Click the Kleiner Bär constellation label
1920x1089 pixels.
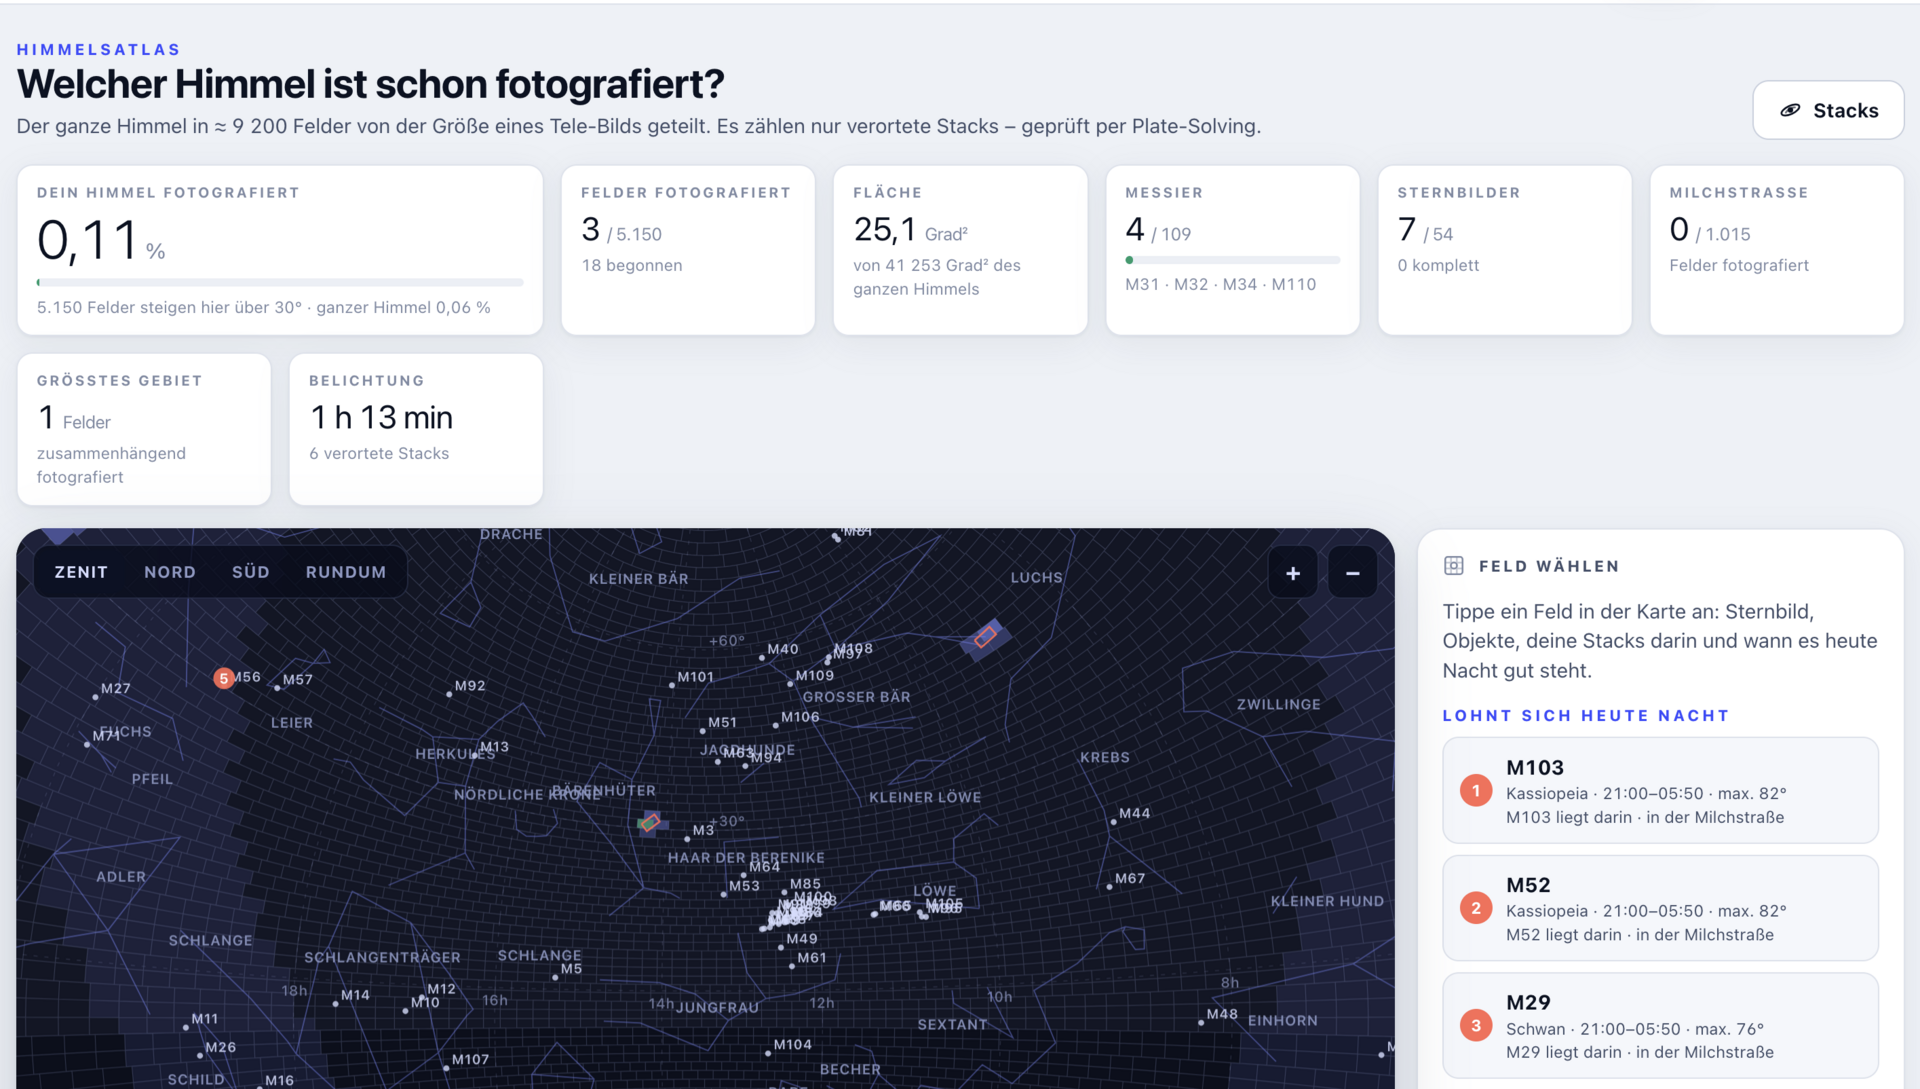pos(638,578)
